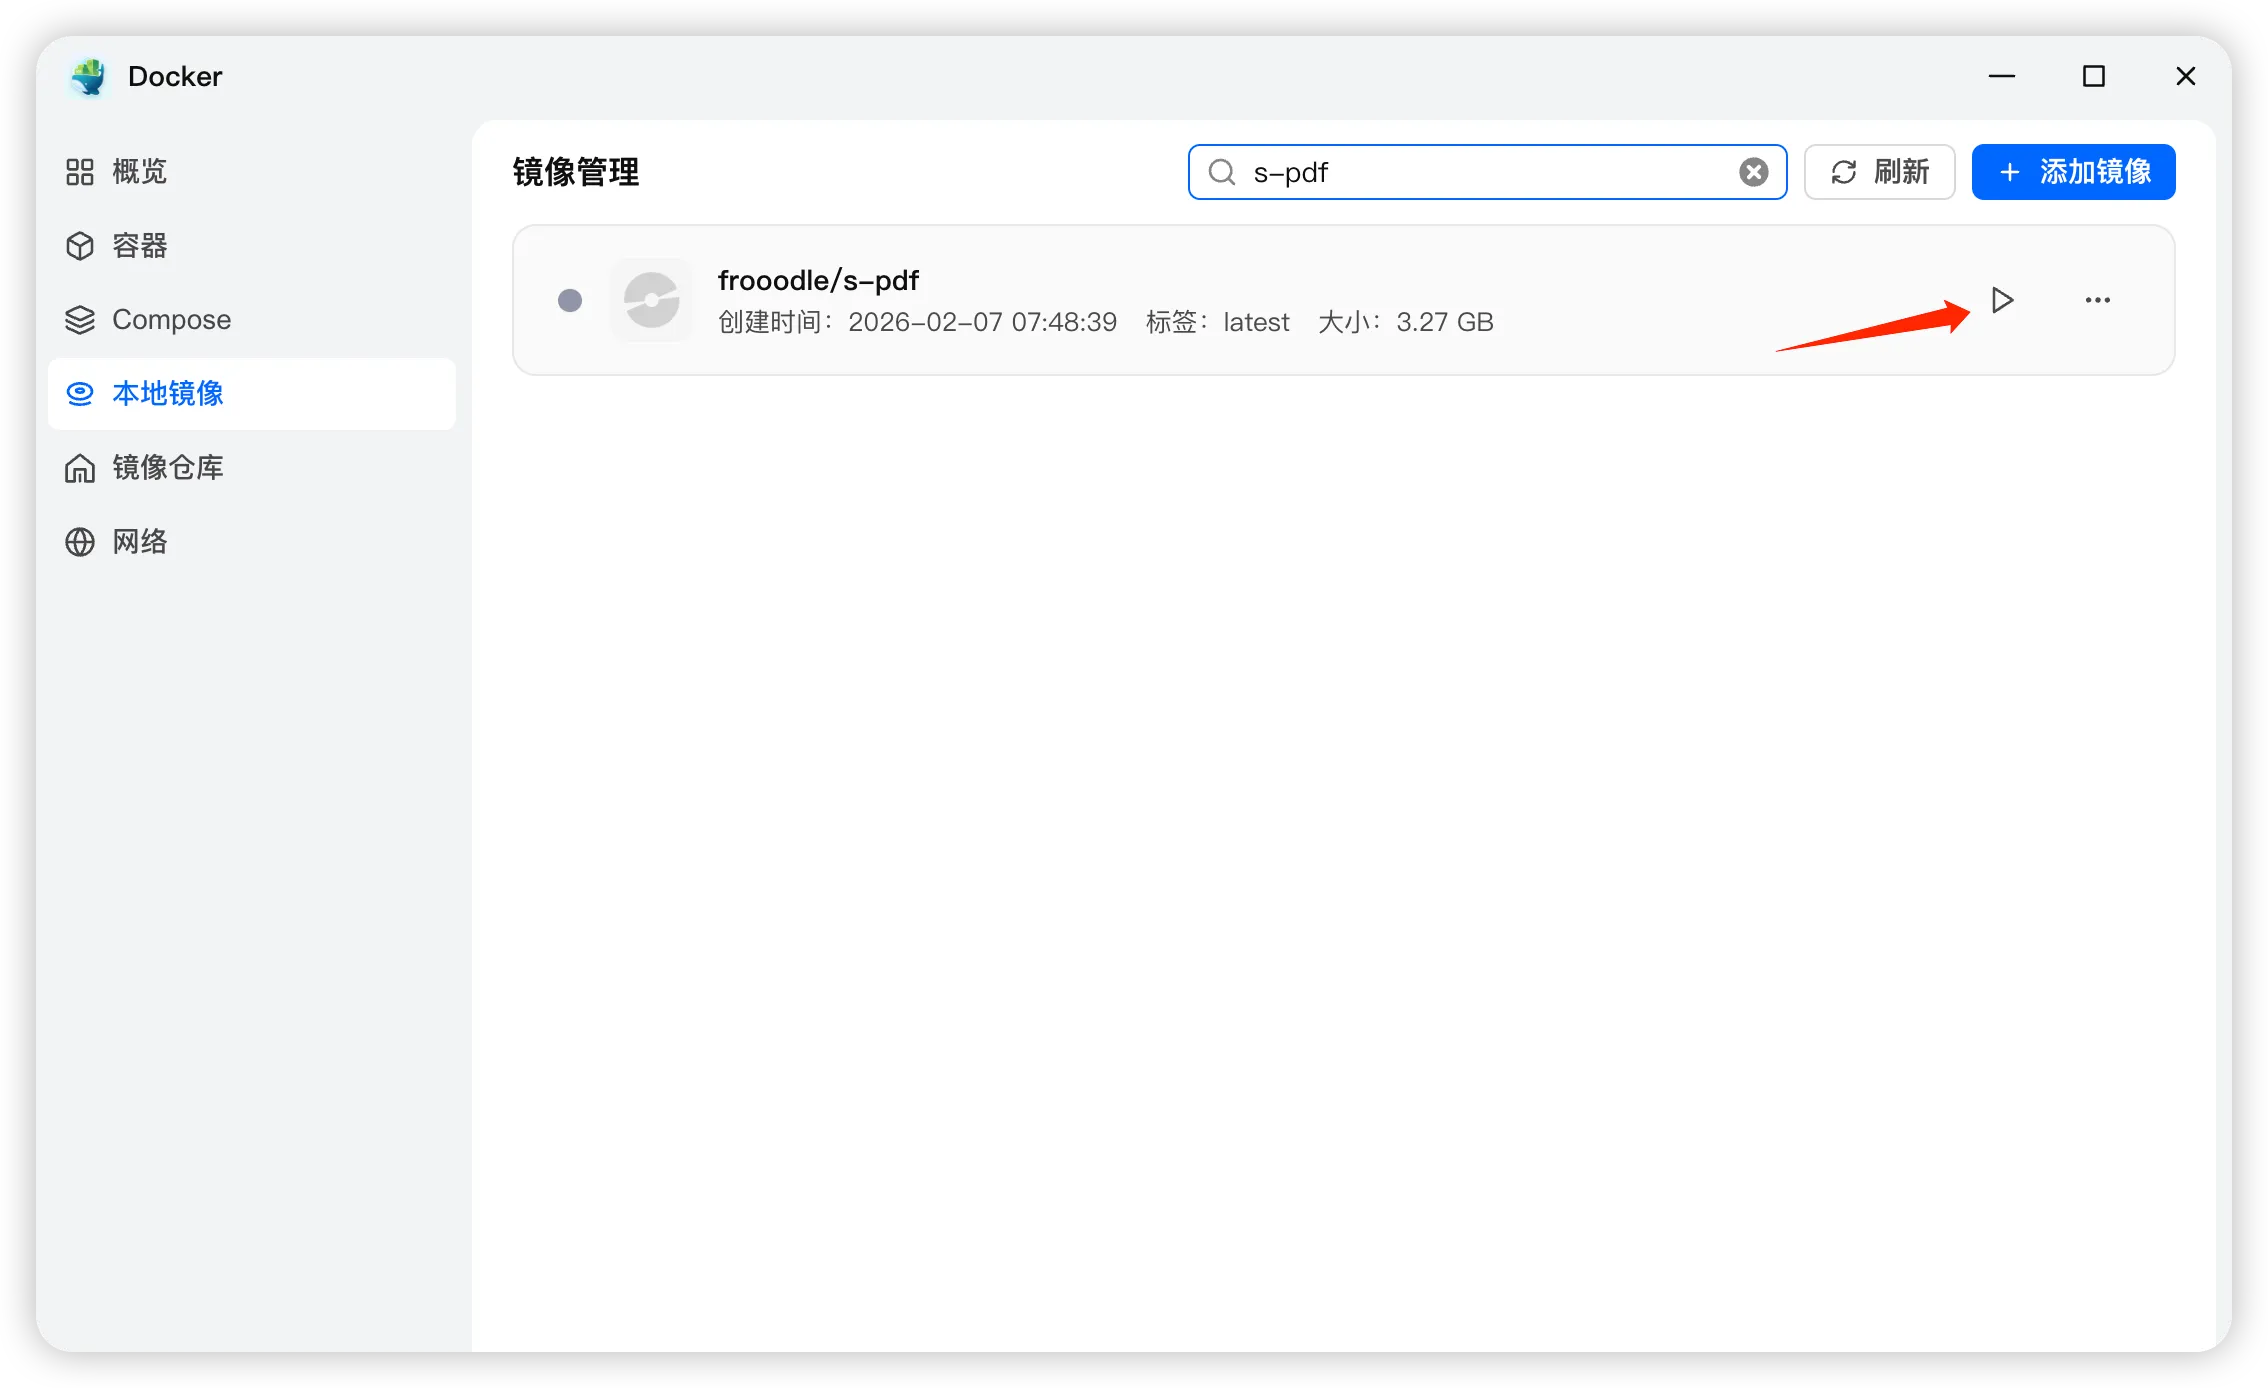The width and height of the screenshot is (2268, 1388).
Task: Click the 容器 cube icon
Action: click(80, 246)
